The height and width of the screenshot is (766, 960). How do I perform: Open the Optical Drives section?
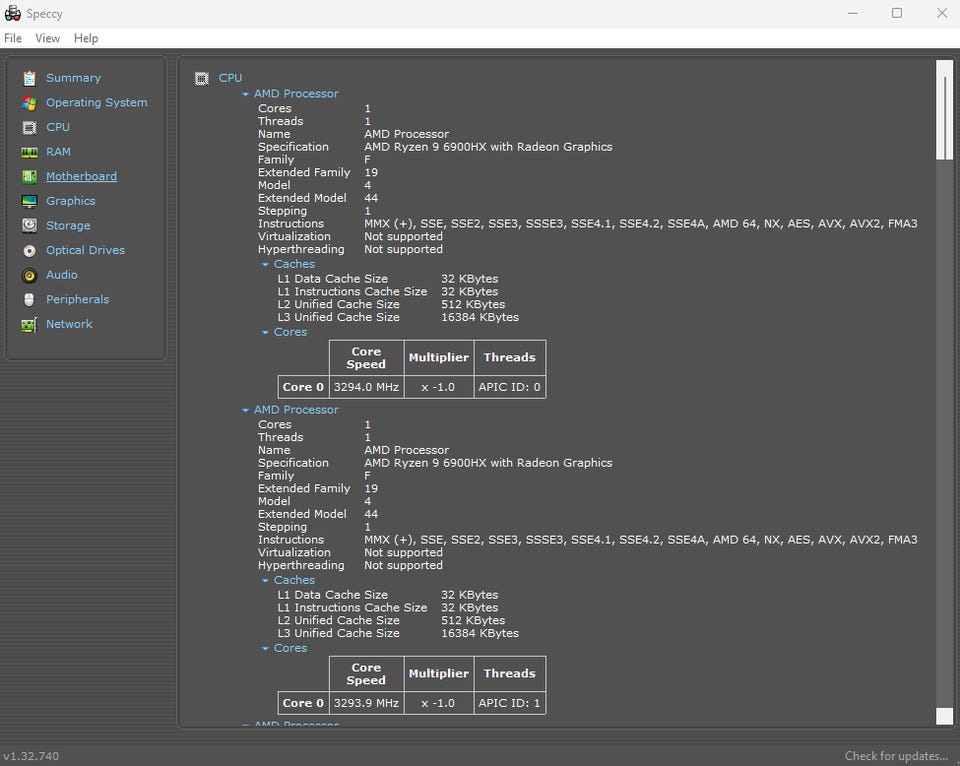(x=85, y=250)
